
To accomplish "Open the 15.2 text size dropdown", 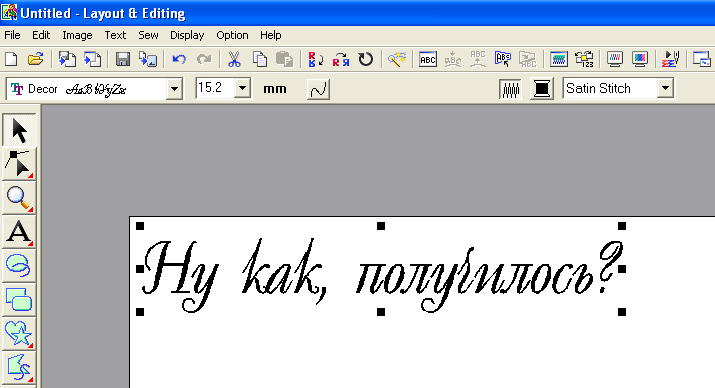I will [243, 88].
